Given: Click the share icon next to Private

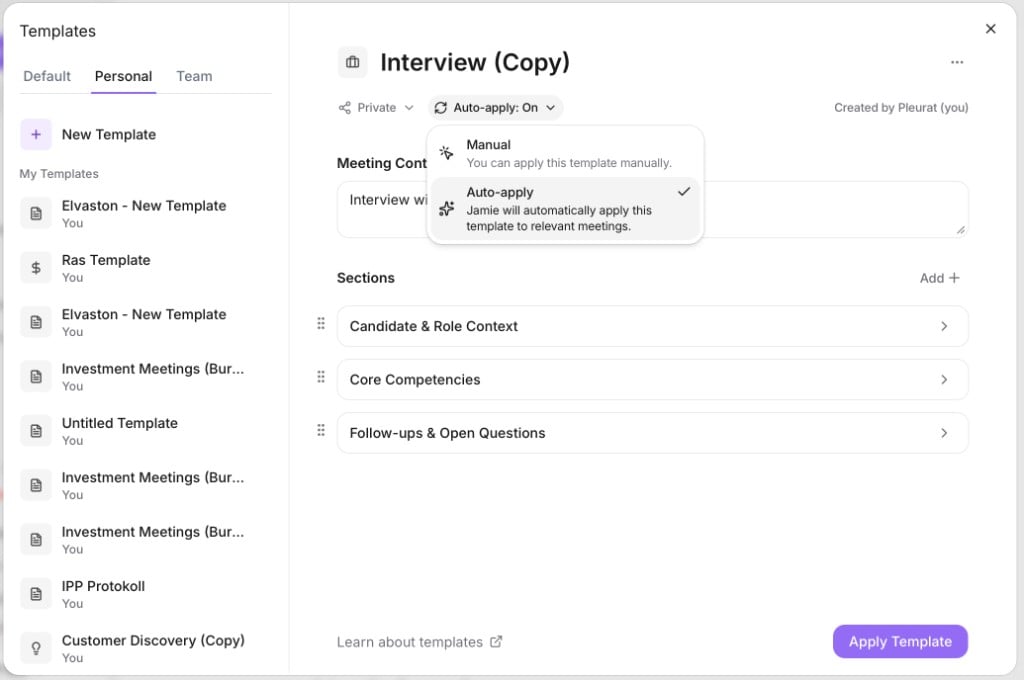Looking at the screenshot, I should pyautogui.click(x=345, y=108).
